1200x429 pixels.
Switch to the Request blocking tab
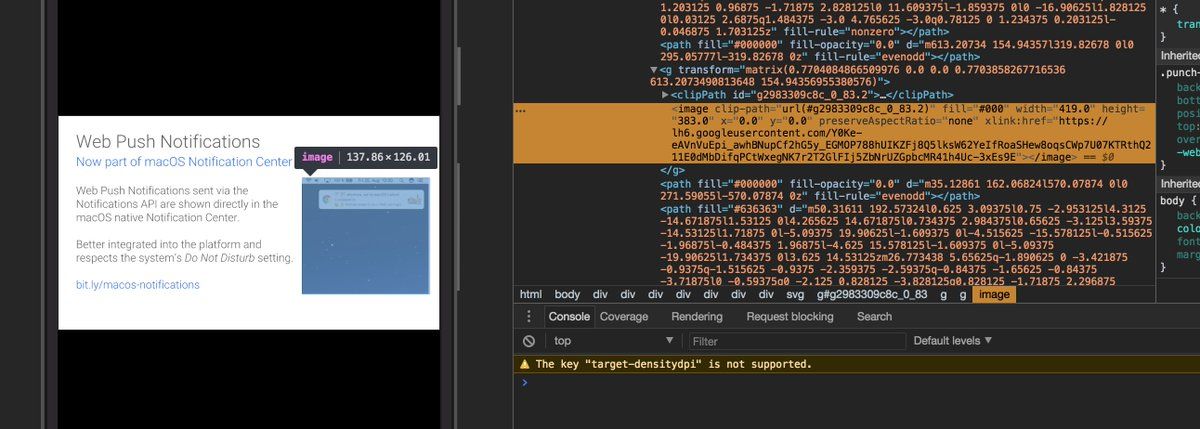790,317
